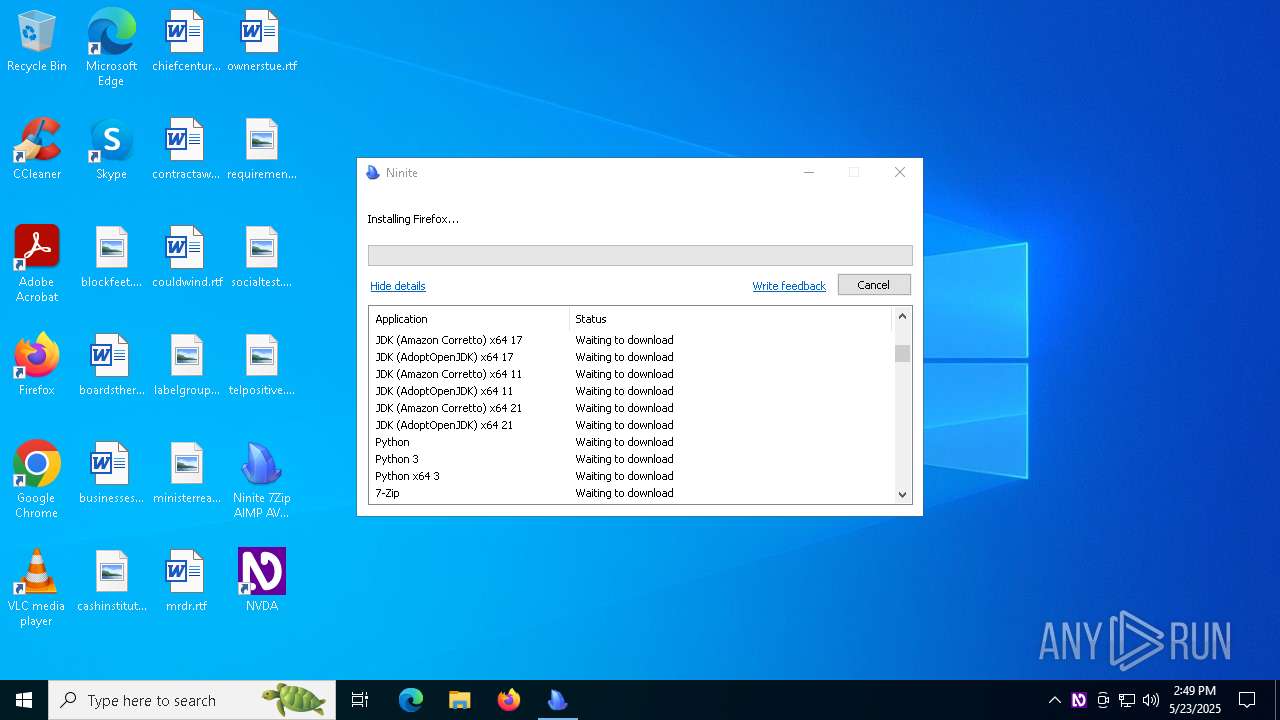This screenshot has height=720, width=1280.
Task: Select the chiefcentur document icon
Action: pos(186,42)
